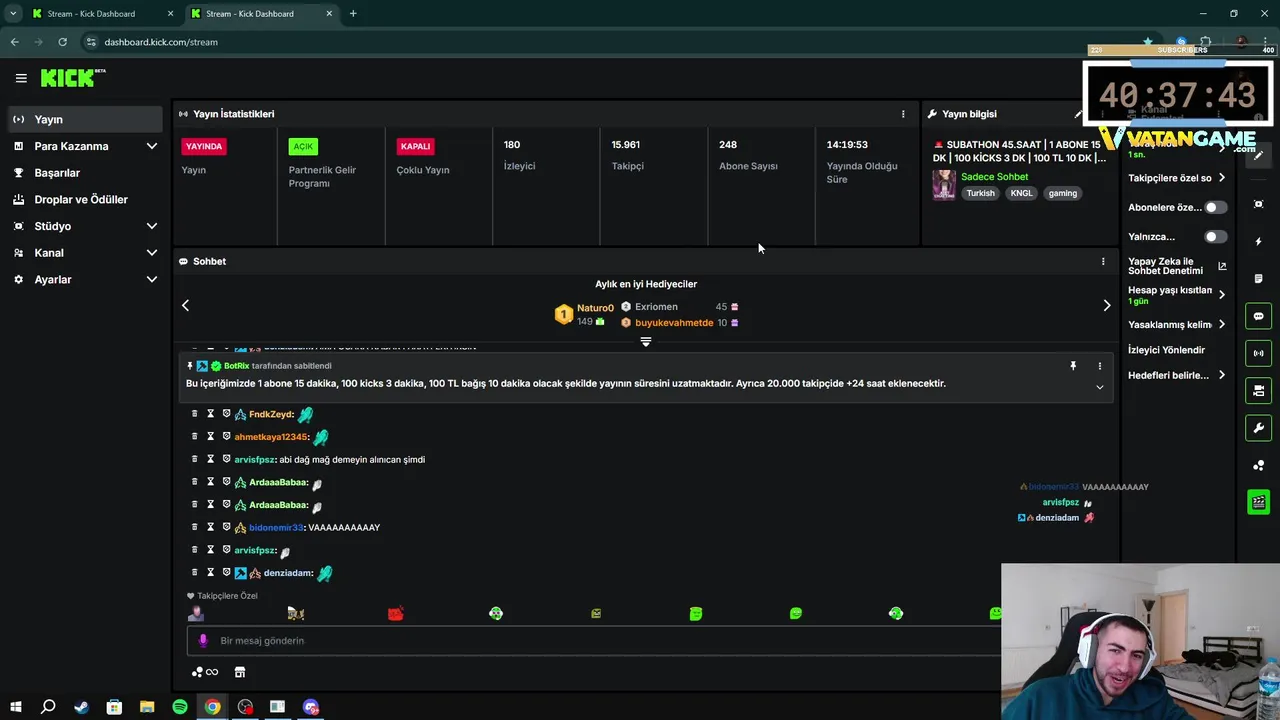1280x720 pixels.
Task: Reload the page in browser
Action: pyautogui.click(x=62, y=42)
